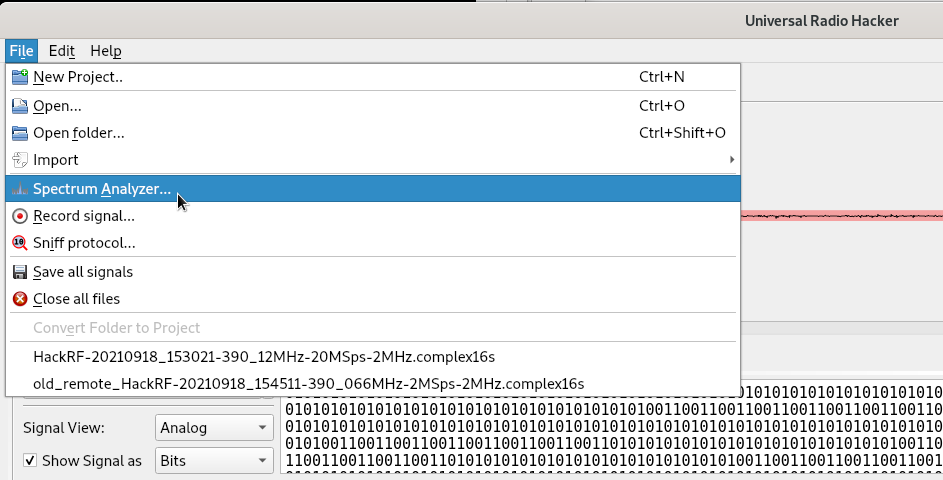Open the Show Signal as Bits dropdown
This screenshot has height=480, width=943.
(214, 461)
